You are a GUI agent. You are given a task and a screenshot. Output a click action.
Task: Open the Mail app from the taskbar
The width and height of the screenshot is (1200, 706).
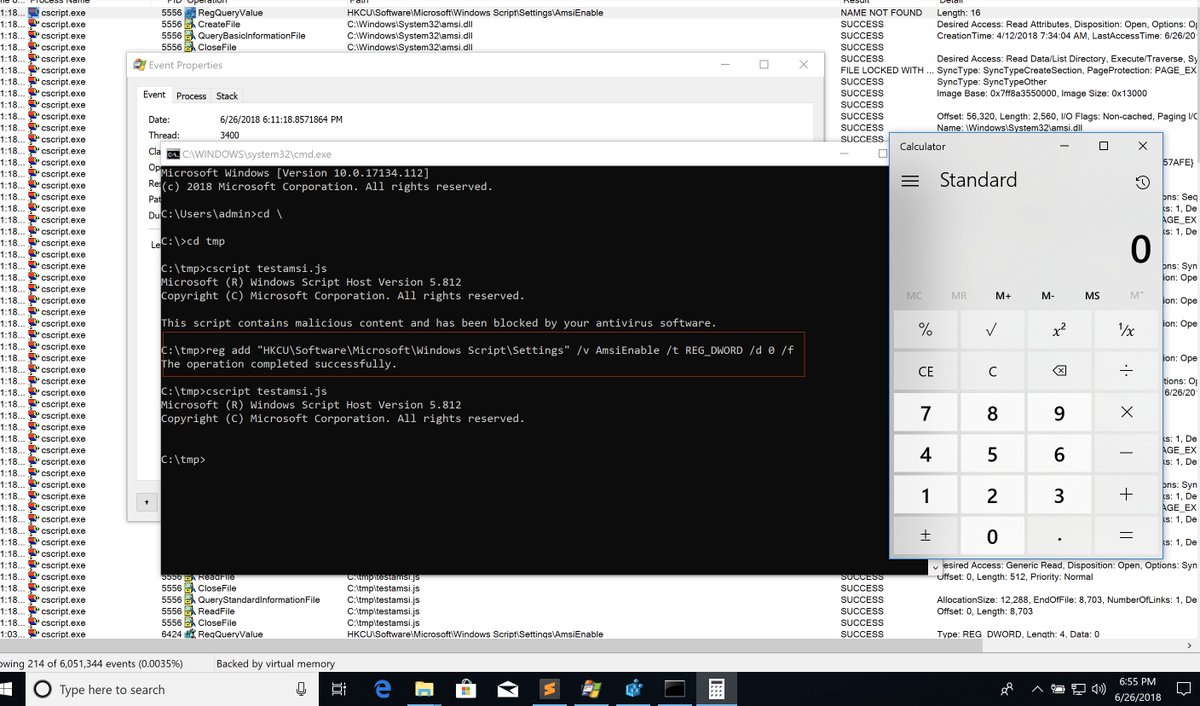tap(508, 689)
